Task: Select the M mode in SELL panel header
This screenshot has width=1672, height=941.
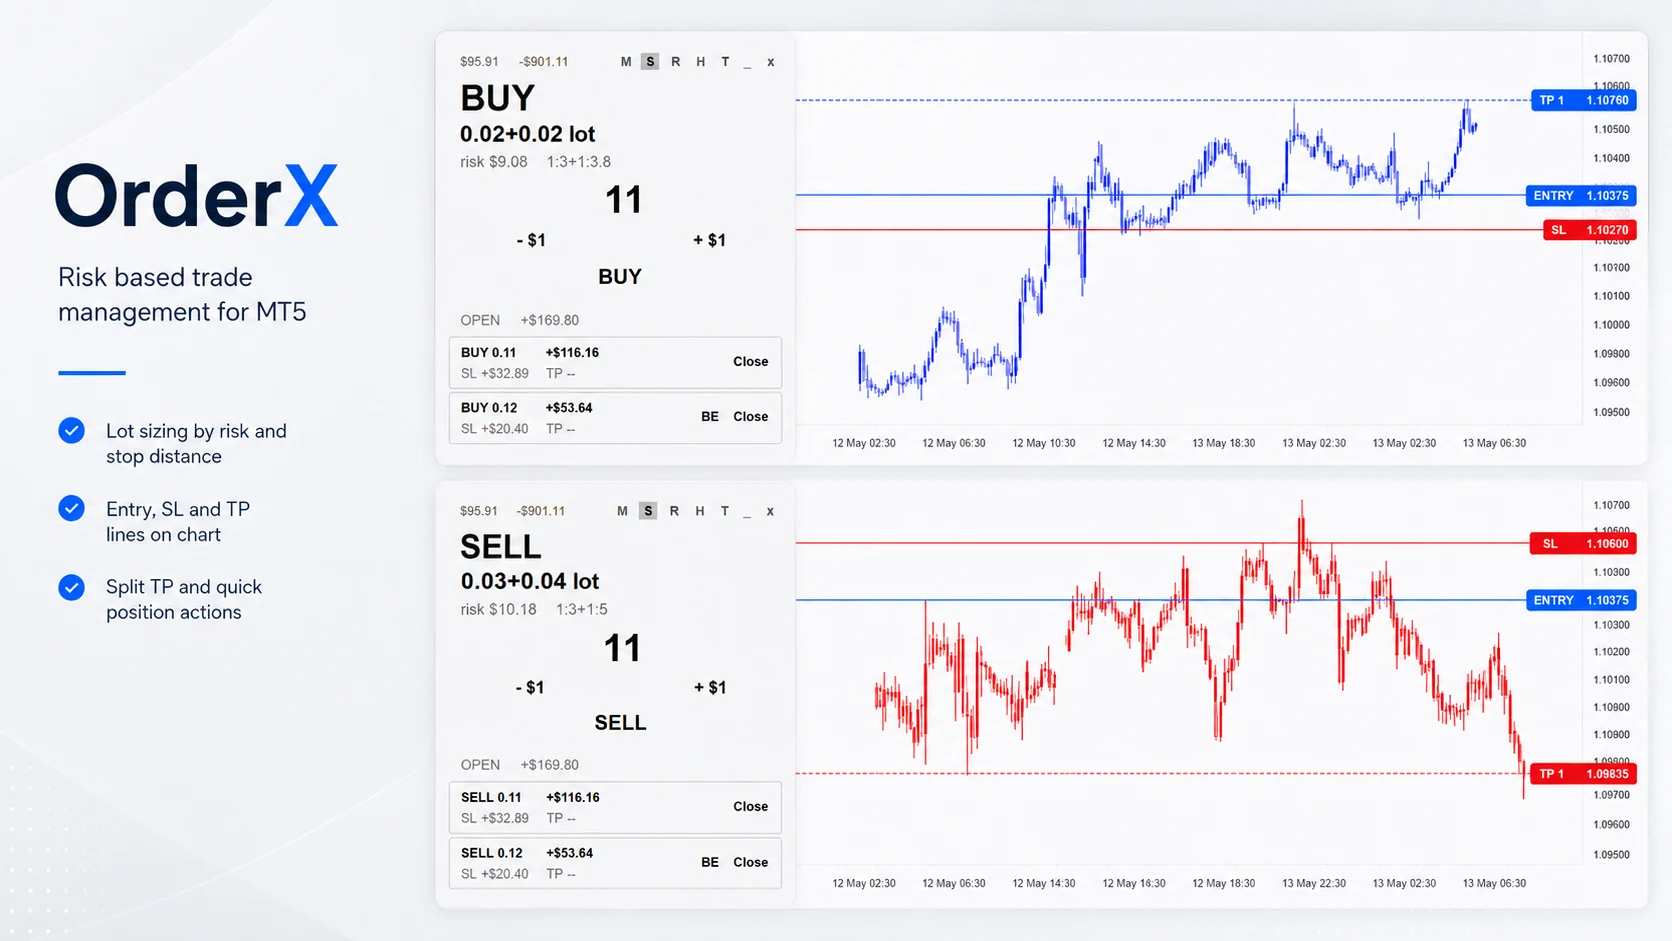Action: pyautogui.click(x=622, y=511)
